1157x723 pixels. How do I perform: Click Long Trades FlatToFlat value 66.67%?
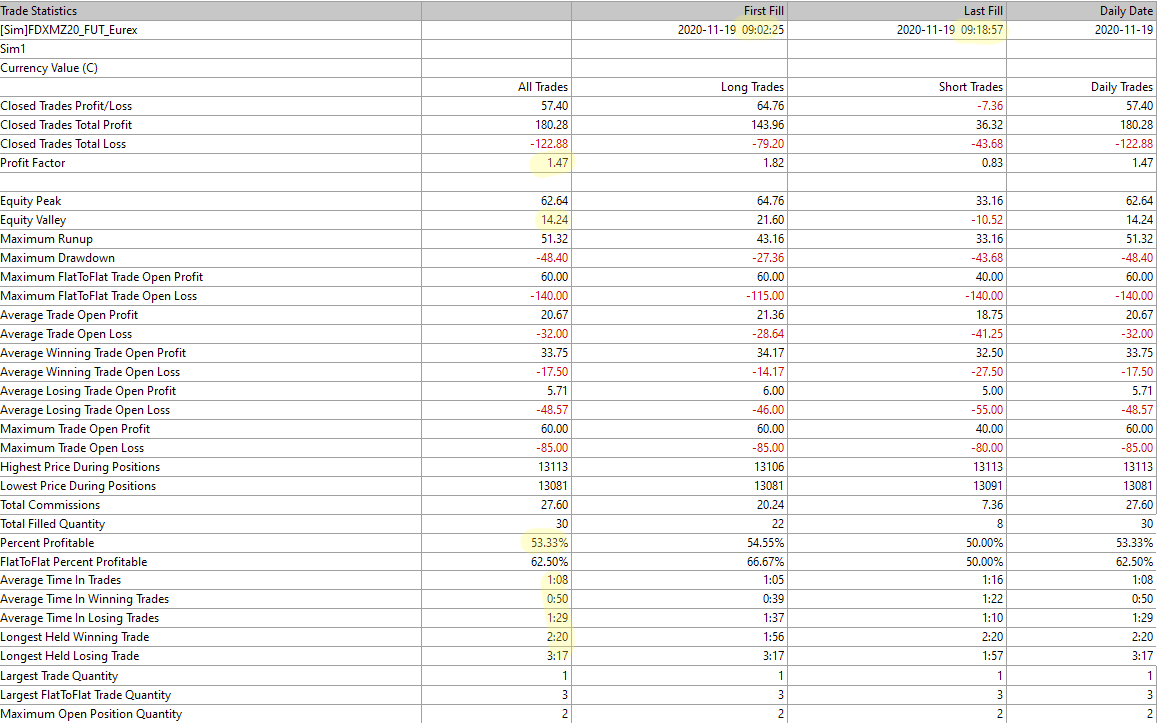tap(765, 562)
